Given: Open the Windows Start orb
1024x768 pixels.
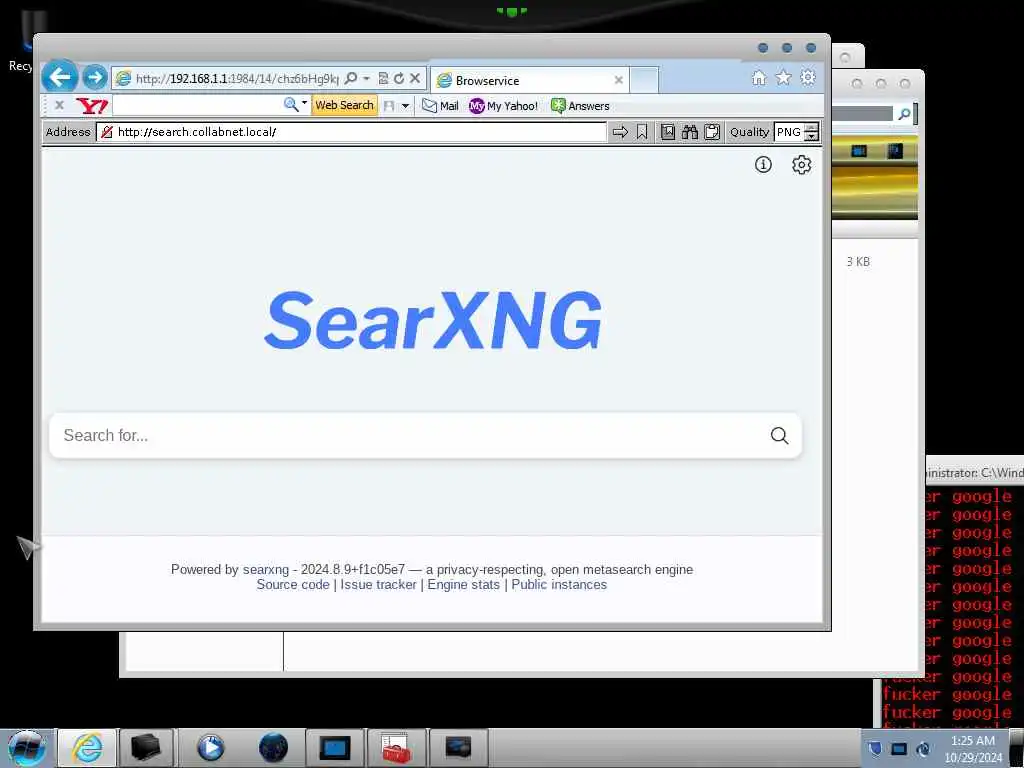Looking at the screenshot, I should tap(27, 748).
